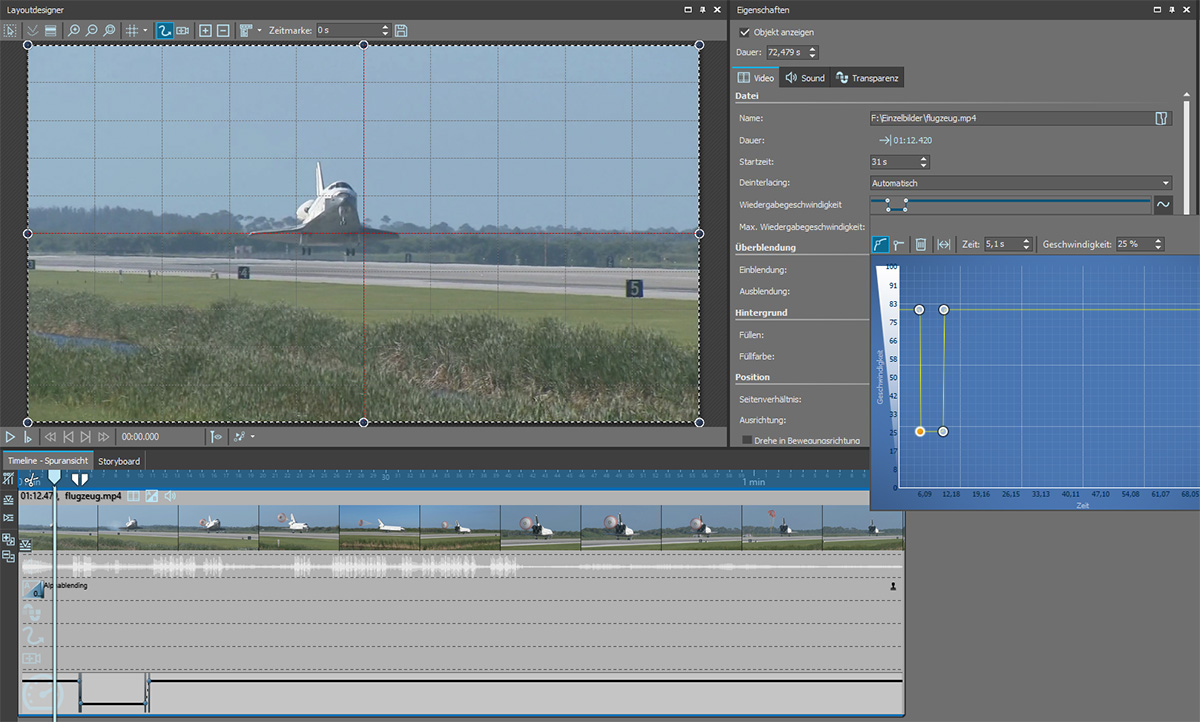Click the orange keyframe point on speed curve
Image resolution: width=1200 pixels, height=722 pixels.
(920, 431)
